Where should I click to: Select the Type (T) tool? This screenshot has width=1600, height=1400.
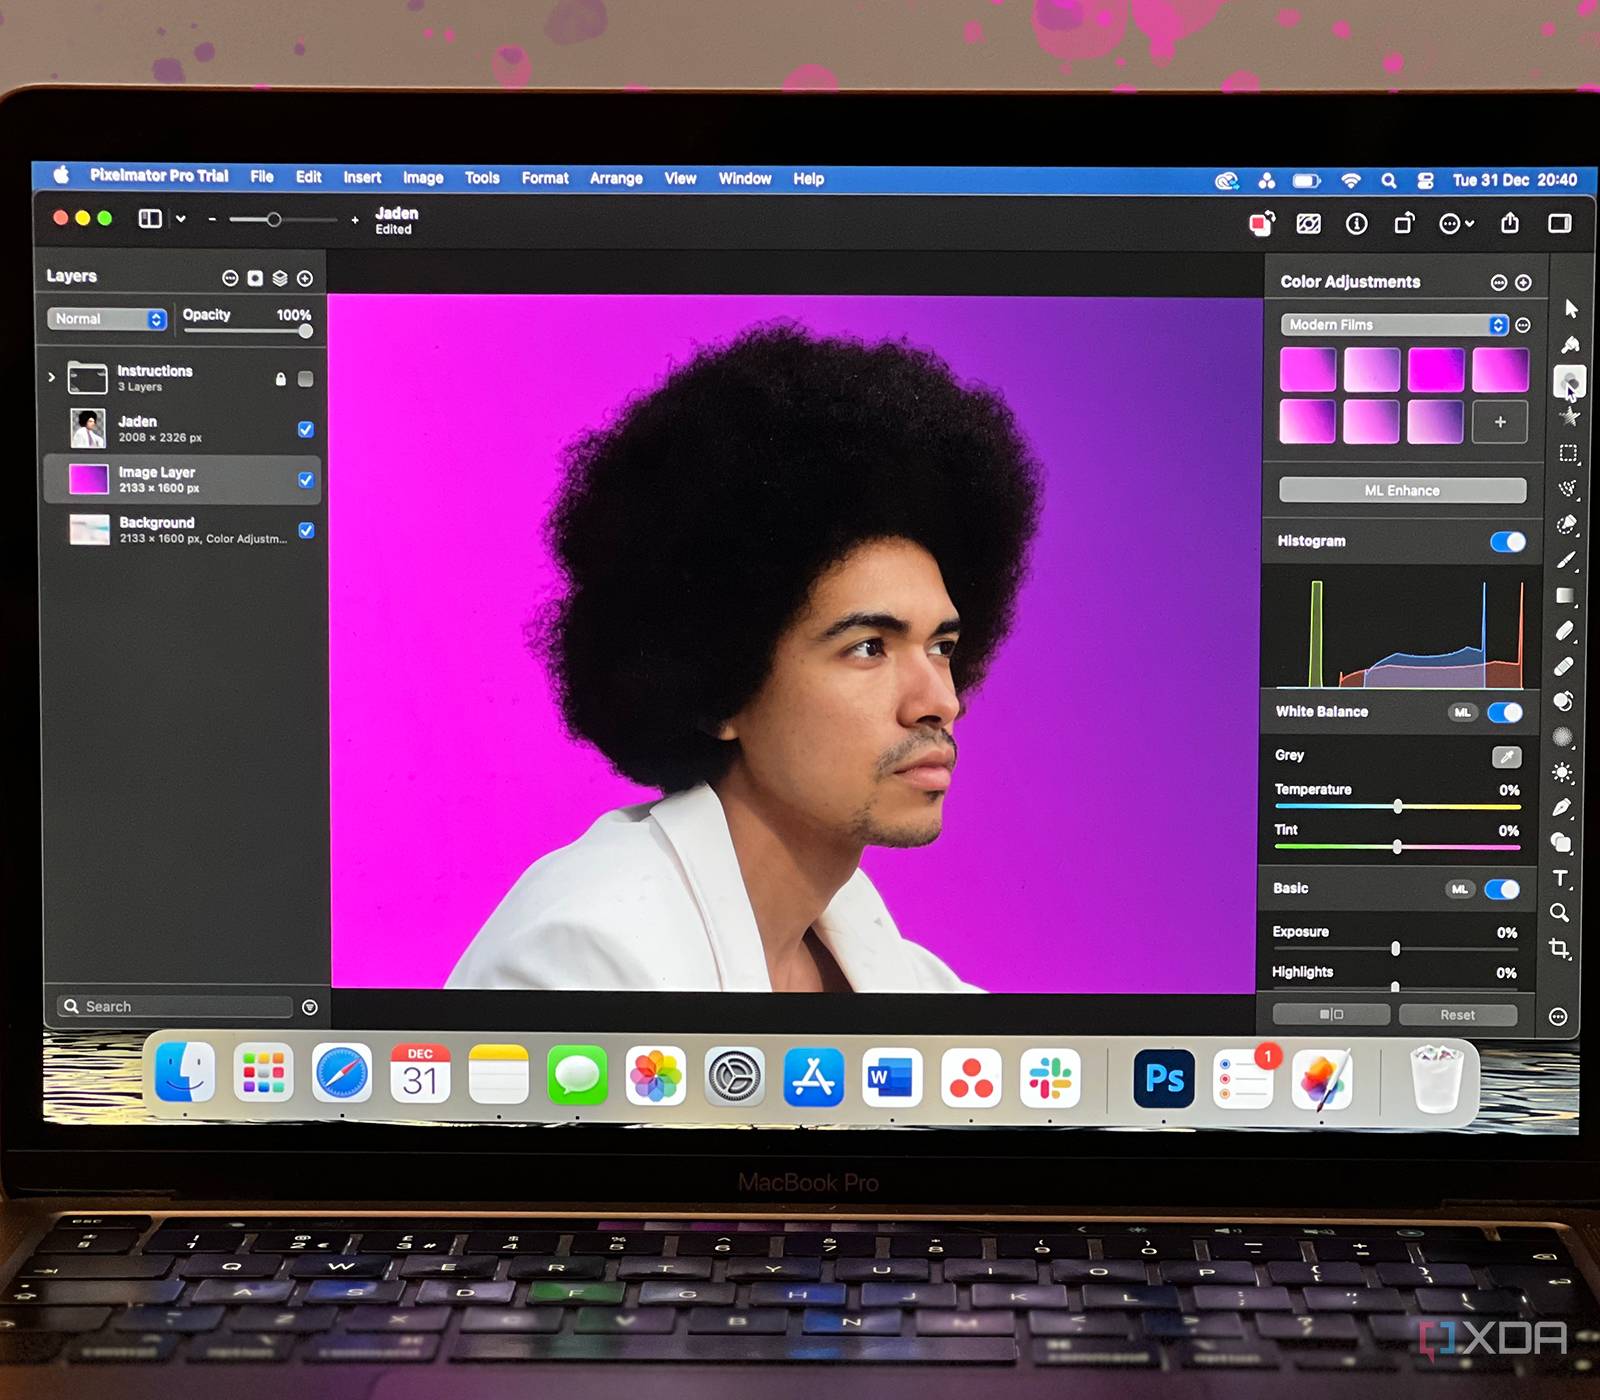coord(1560,878)
